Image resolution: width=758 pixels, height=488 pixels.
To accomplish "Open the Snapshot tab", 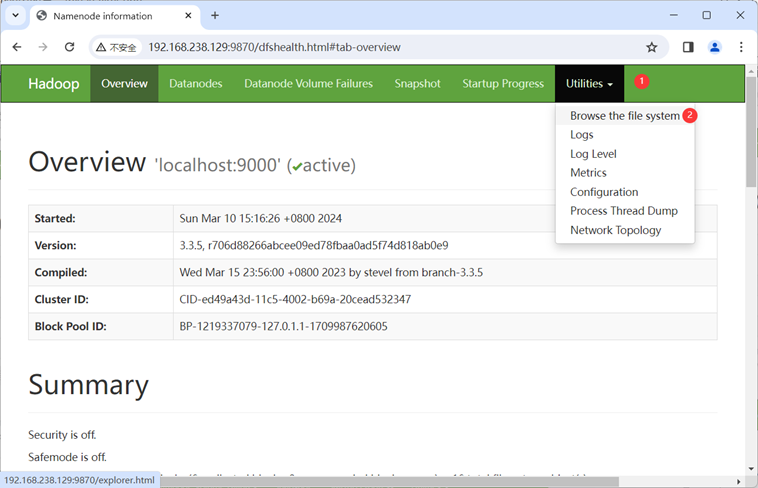I will click(x=417, y=84).
